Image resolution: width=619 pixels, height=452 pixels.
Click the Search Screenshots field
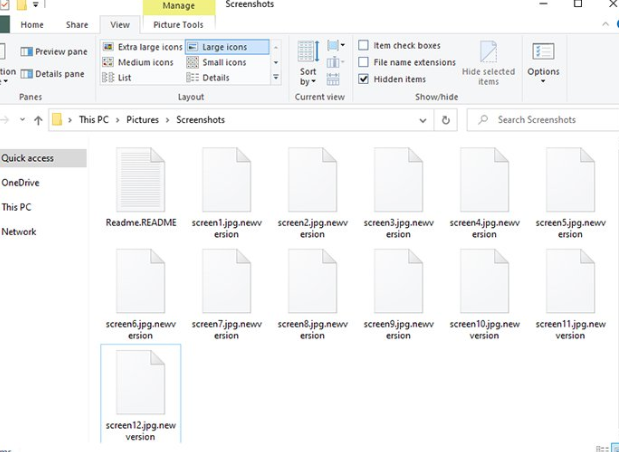click(545, 120)
